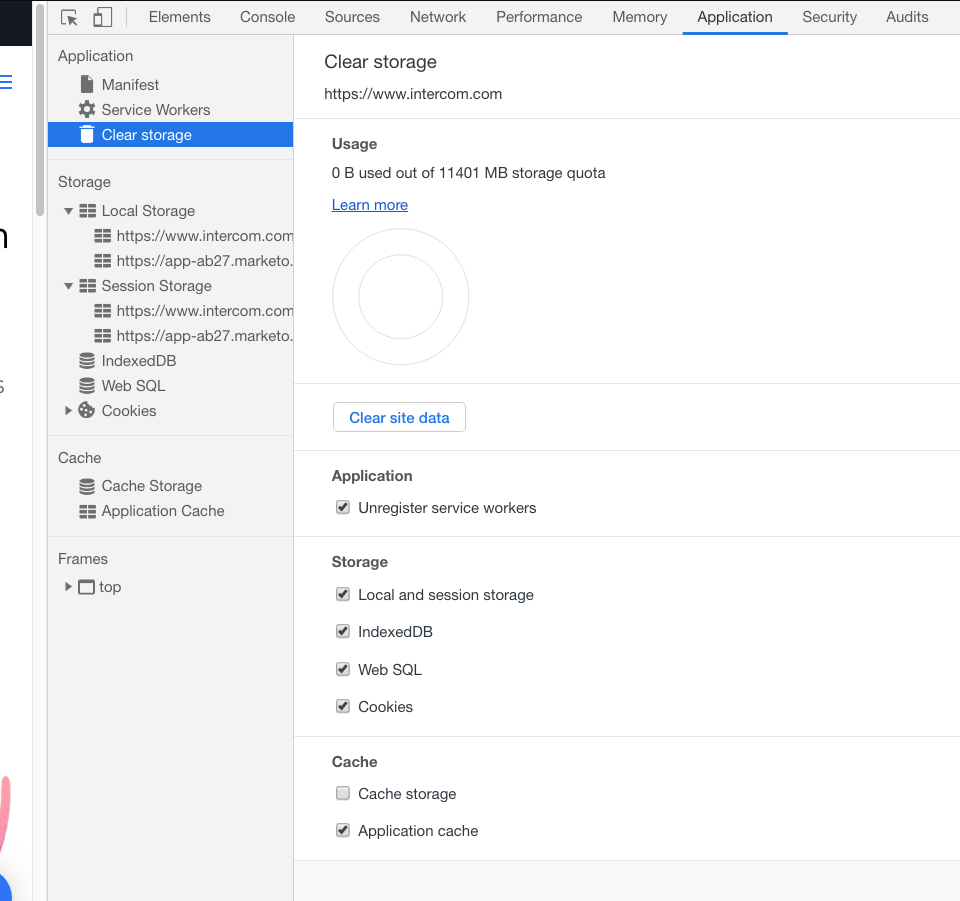The height and width of the screenshot is (901, 960).
Task: Uncheck Unregister service workers checkbox
Action: pyautogui.click(x=343, y=507)
